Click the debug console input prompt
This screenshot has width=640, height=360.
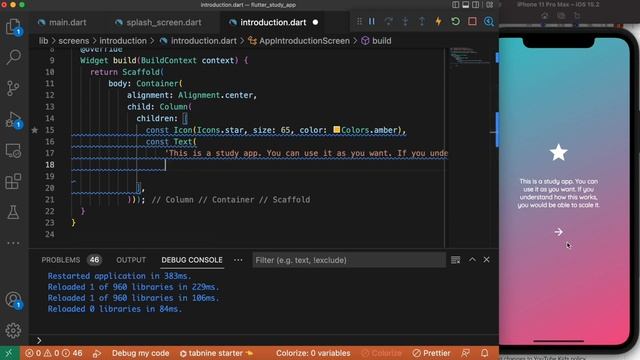point(39,340)
